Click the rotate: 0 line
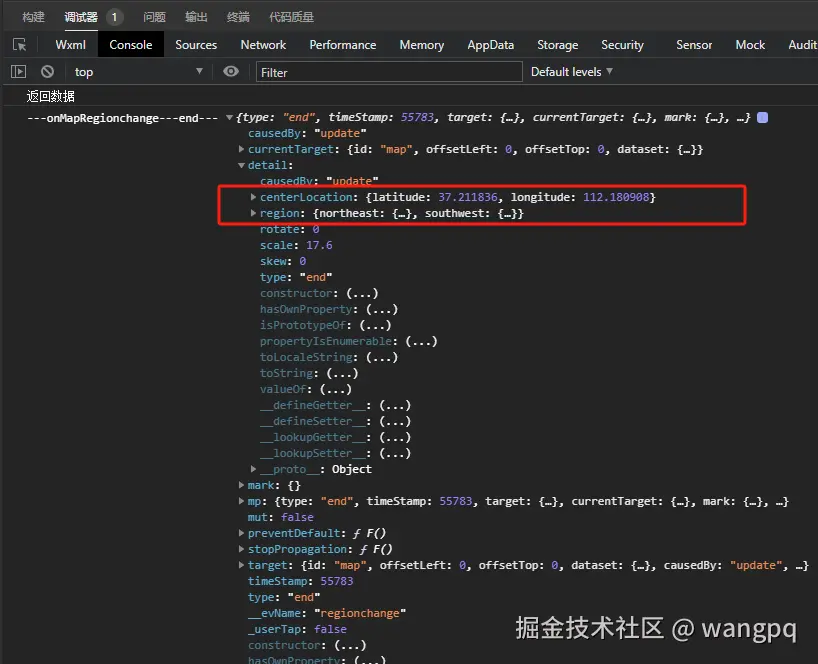 point(290,230)
